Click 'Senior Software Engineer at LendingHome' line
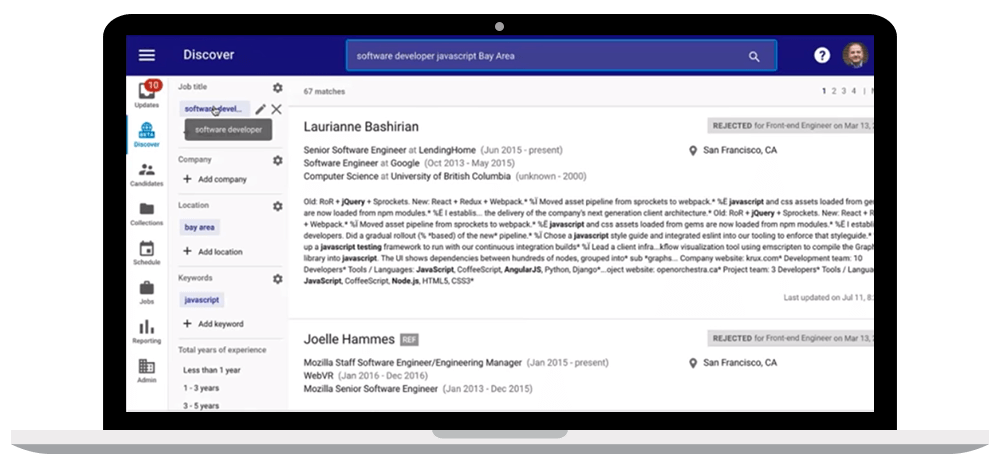Image resolution: width=1000 pixels, height=469 pixels. [x=433, y=151]
